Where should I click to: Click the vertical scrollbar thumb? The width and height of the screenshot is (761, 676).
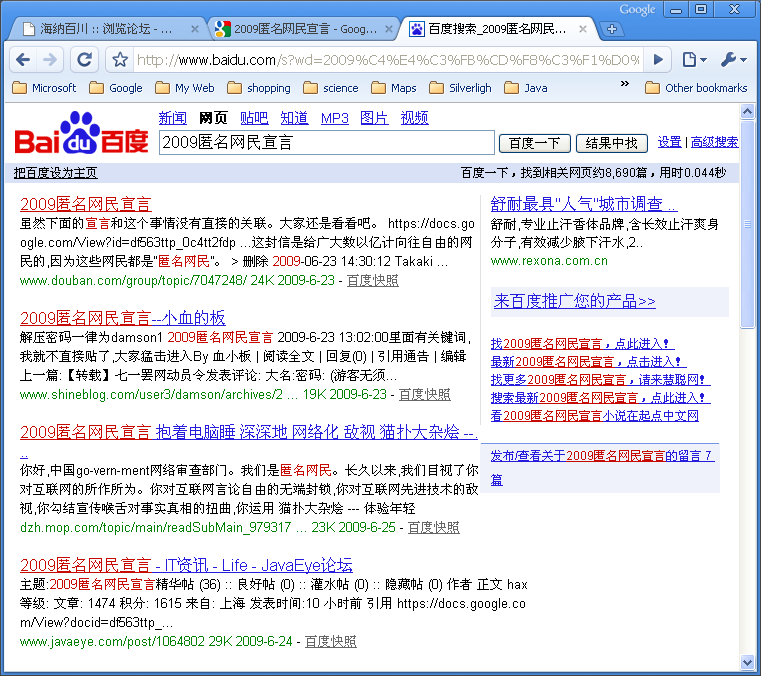747,224
